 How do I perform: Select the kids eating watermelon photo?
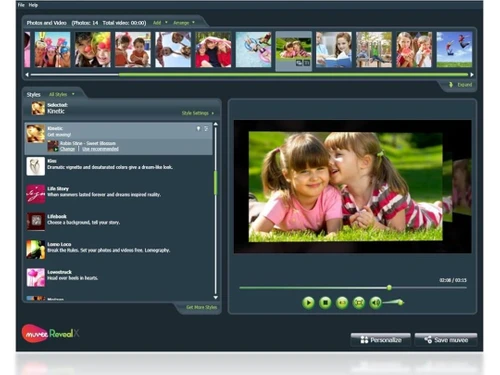[414, 50]
